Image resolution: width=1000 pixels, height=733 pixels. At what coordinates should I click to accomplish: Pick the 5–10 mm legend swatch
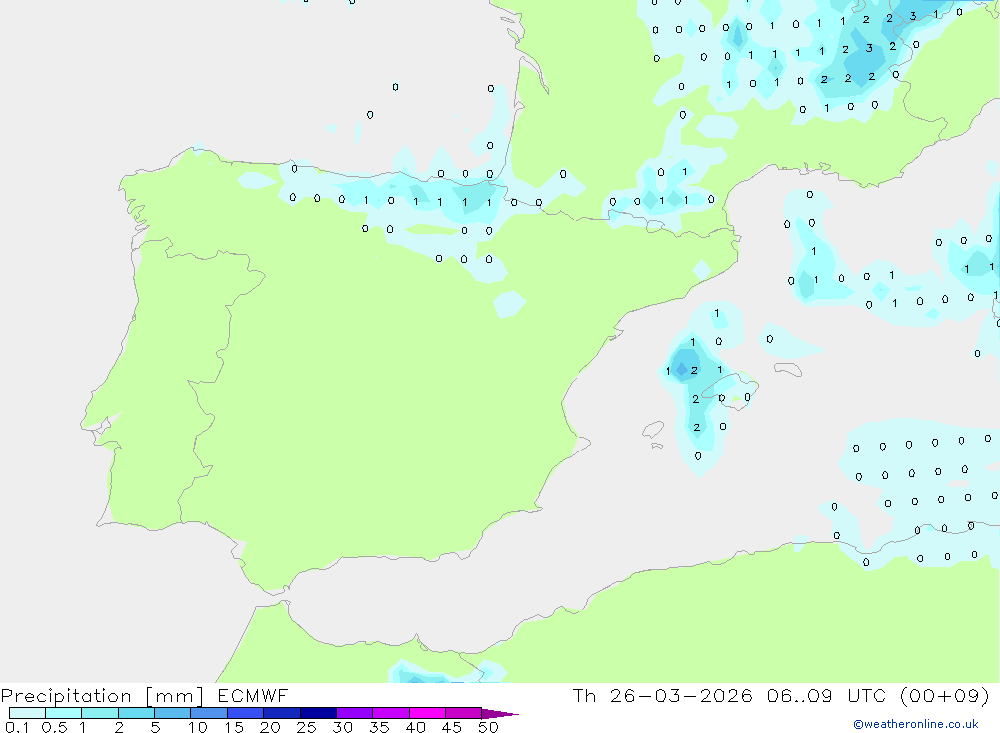[x=173, y=713]
